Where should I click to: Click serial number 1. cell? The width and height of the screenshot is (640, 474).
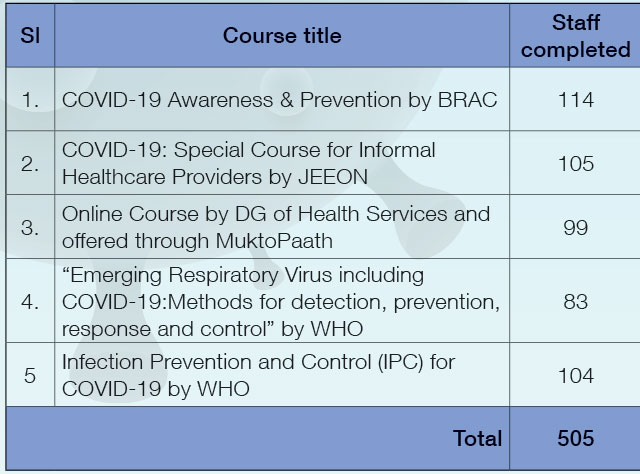[30, 100]
